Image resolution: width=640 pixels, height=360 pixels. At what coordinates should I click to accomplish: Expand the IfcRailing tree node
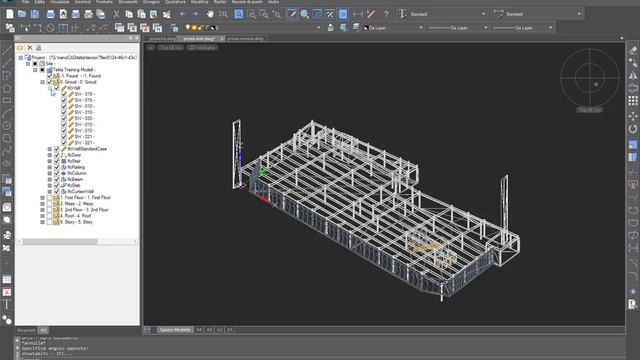(50, 167)
